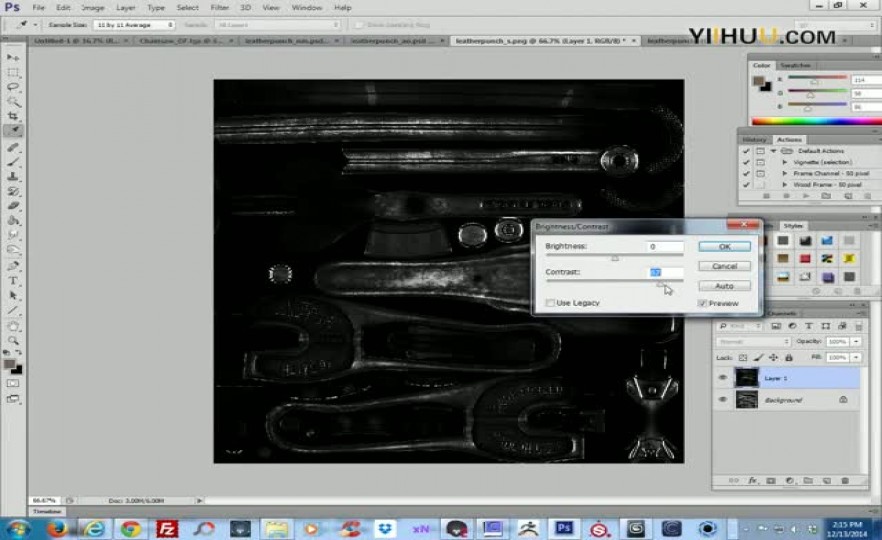Open the Opacity slider dropdown arrow
The height and width of the screenshot is (540, 882).
click(856, 341)
